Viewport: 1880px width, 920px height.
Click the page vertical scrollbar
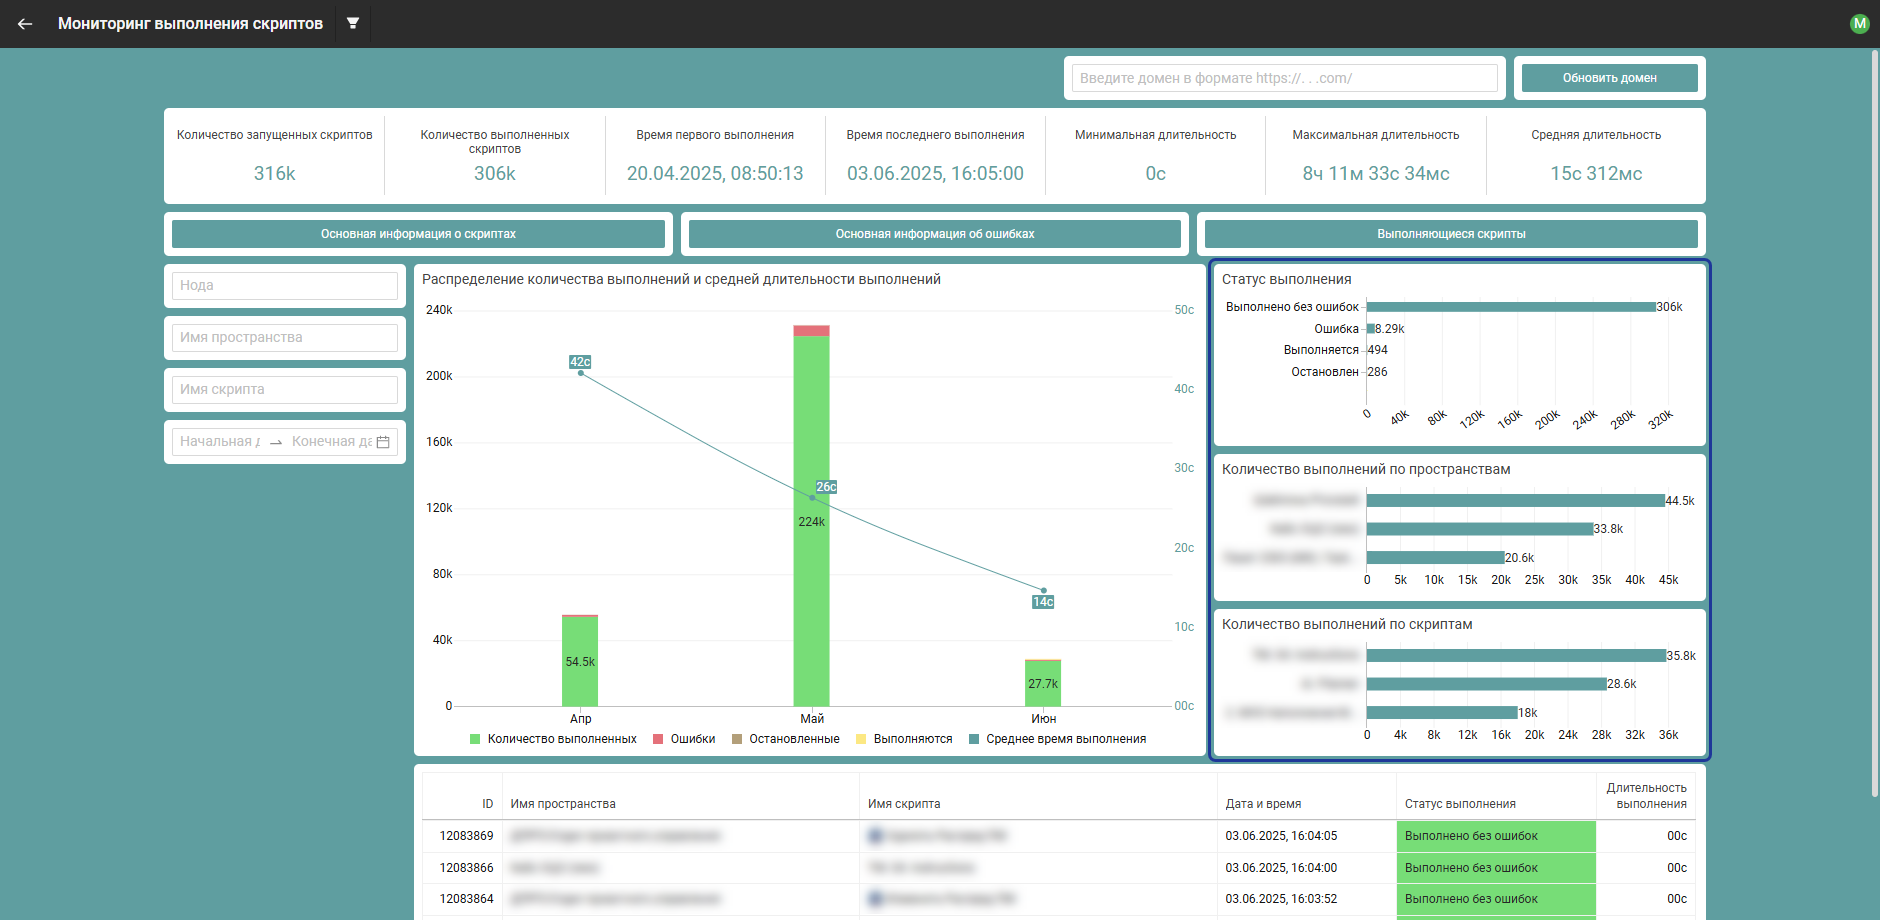tap(1874, 420)
